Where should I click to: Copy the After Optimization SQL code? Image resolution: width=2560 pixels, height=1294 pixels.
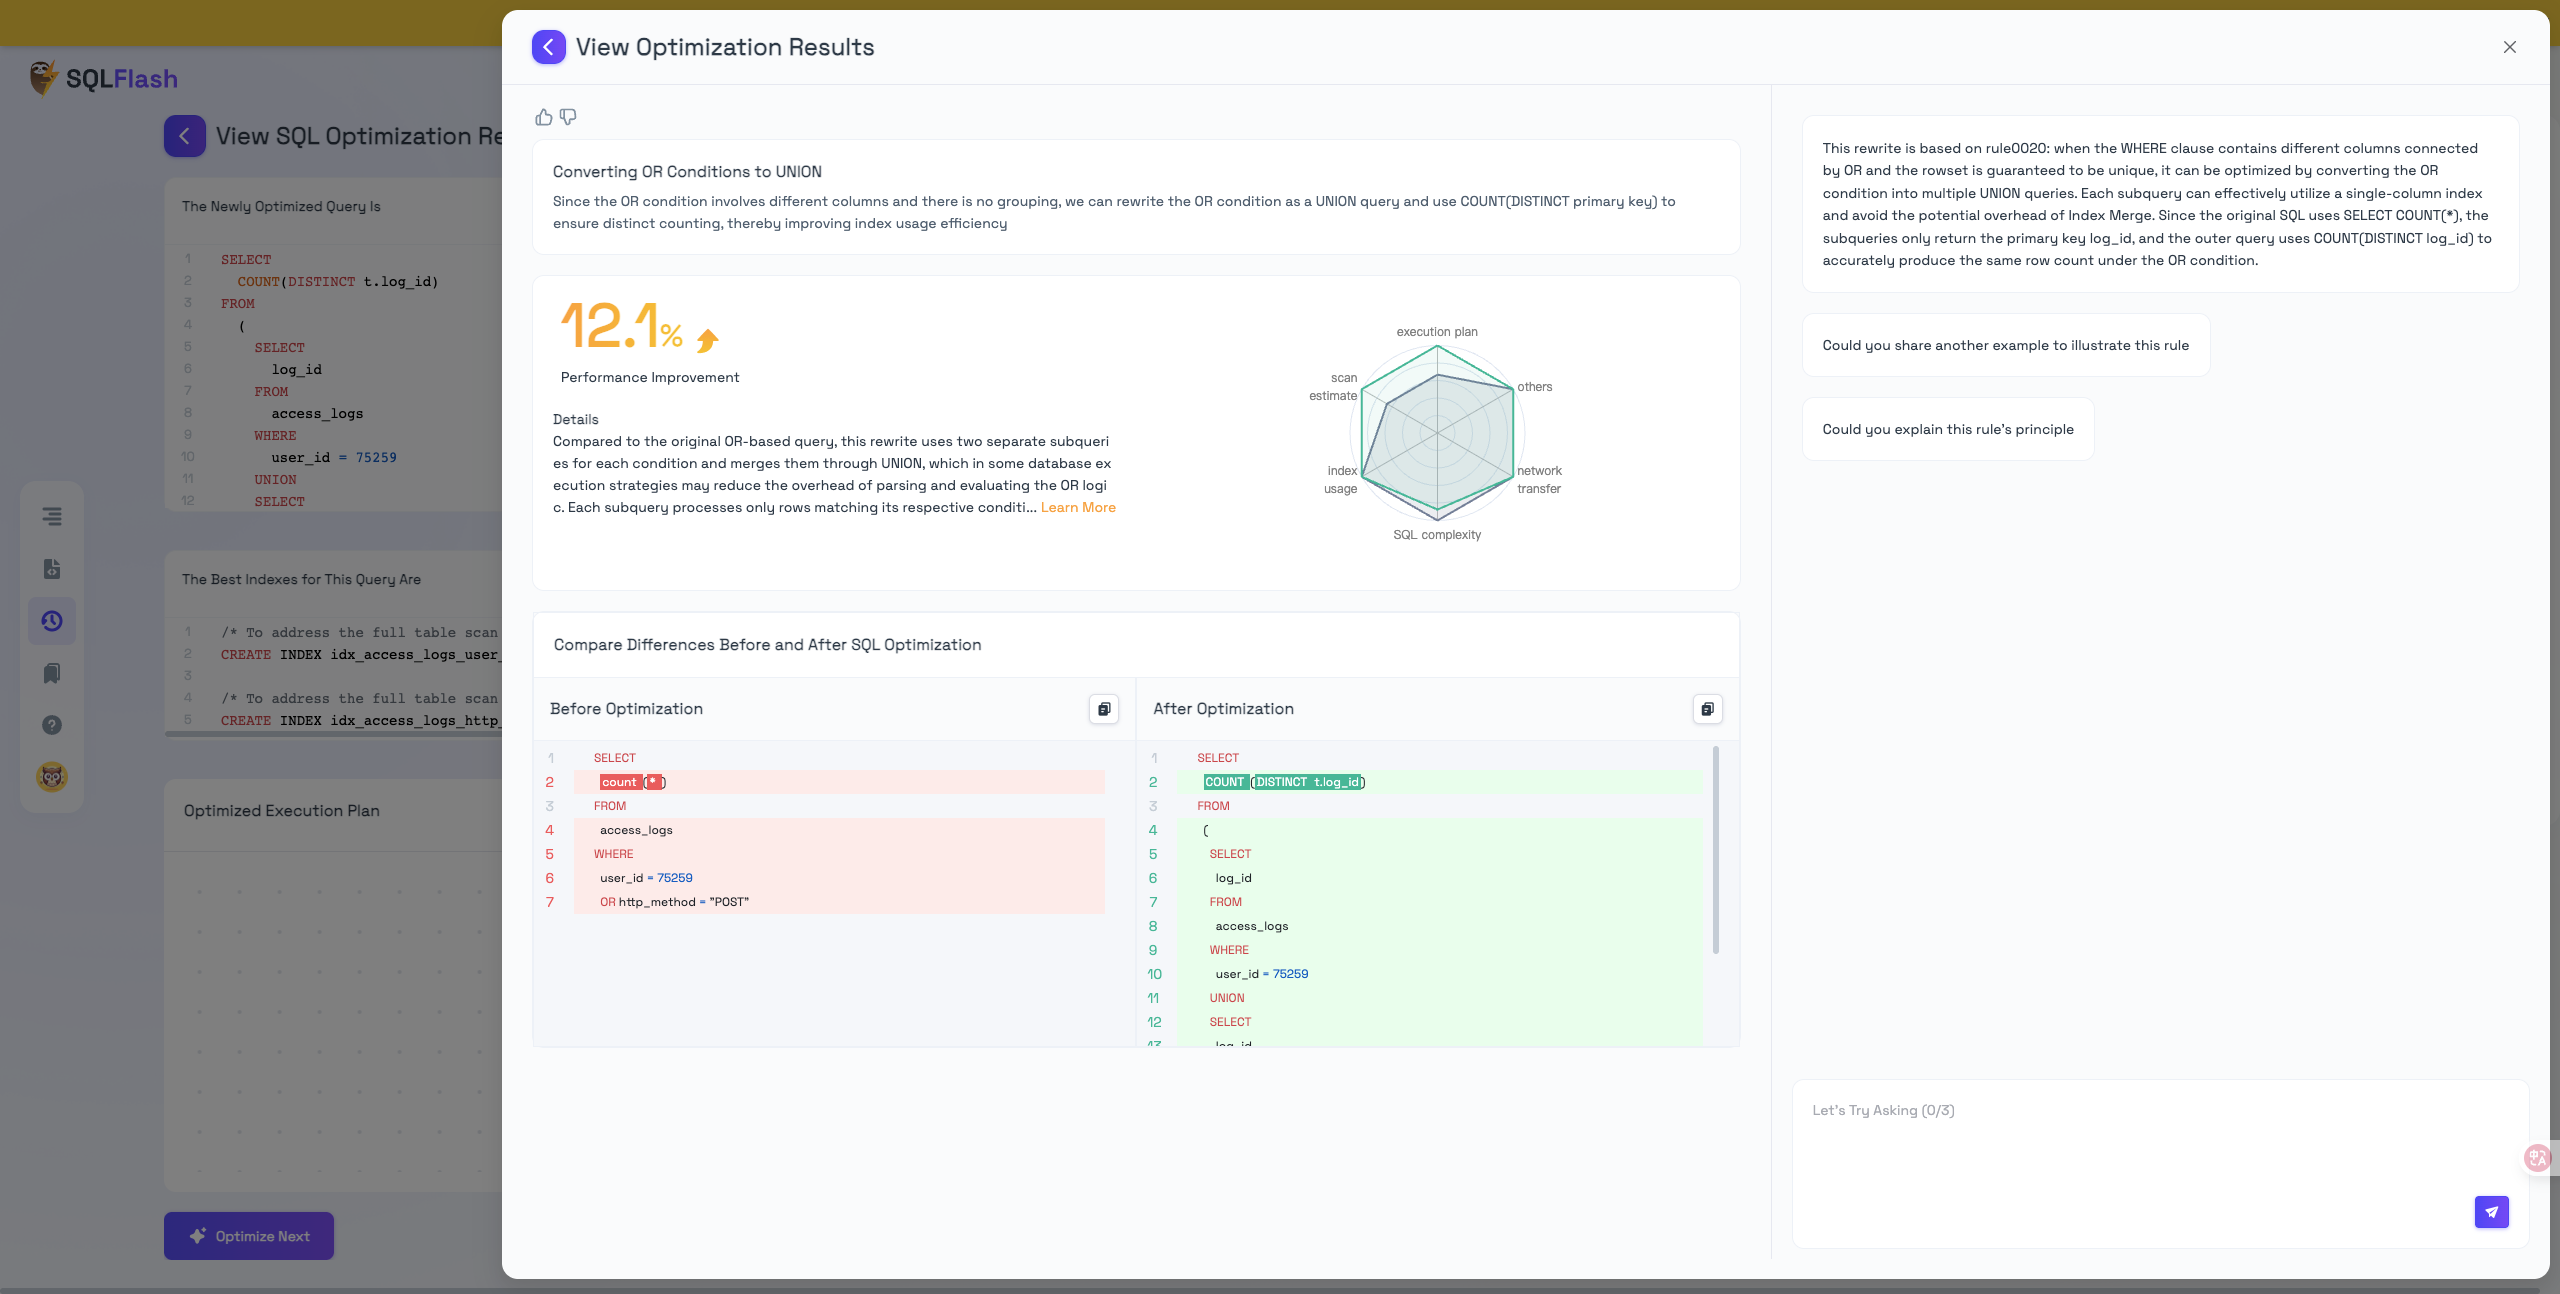point(1708,709)
